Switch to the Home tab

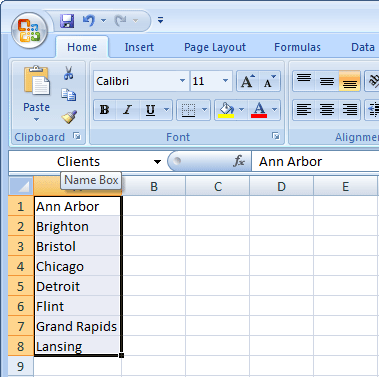pos(82,47)
